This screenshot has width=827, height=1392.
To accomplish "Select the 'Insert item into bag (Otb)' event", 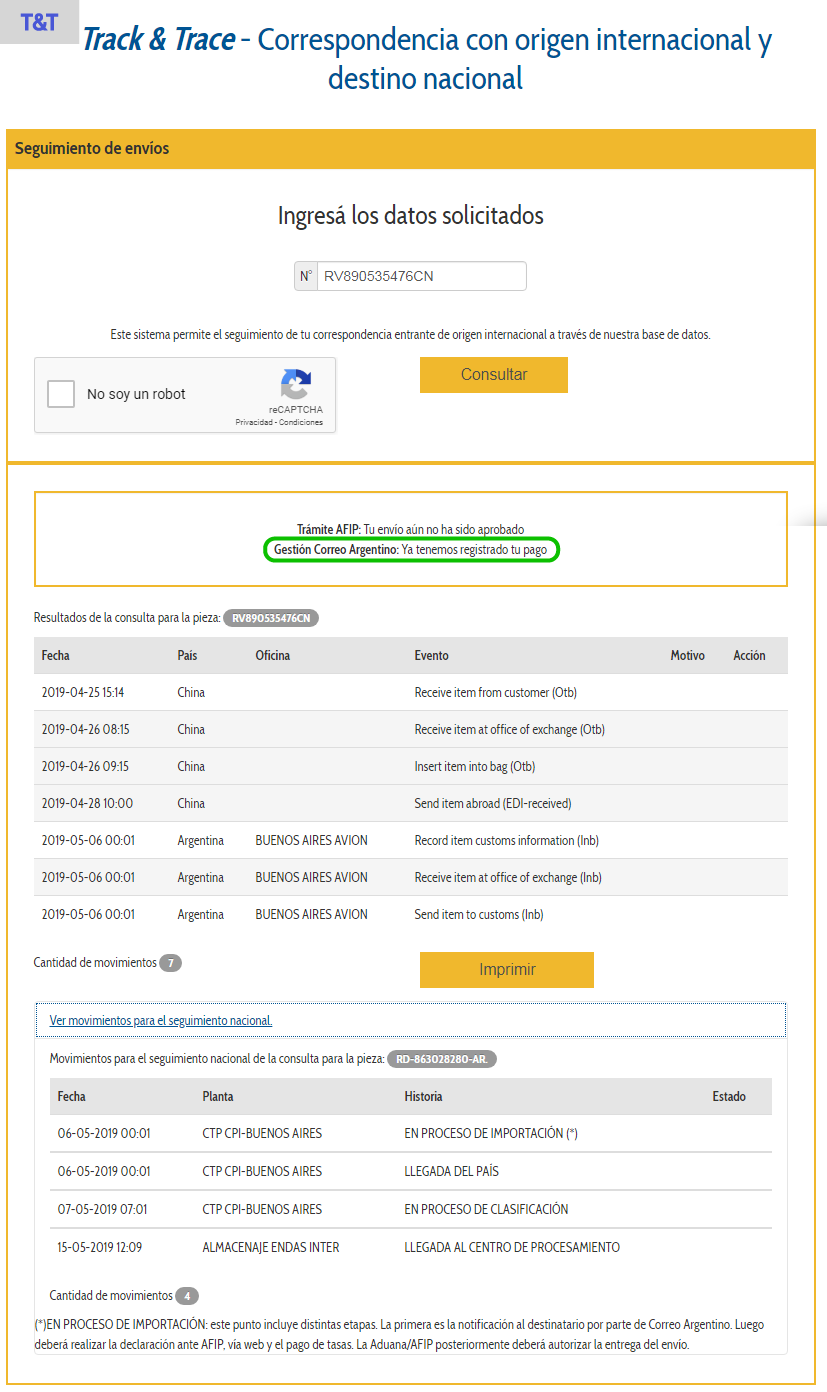I will point(475,767).
